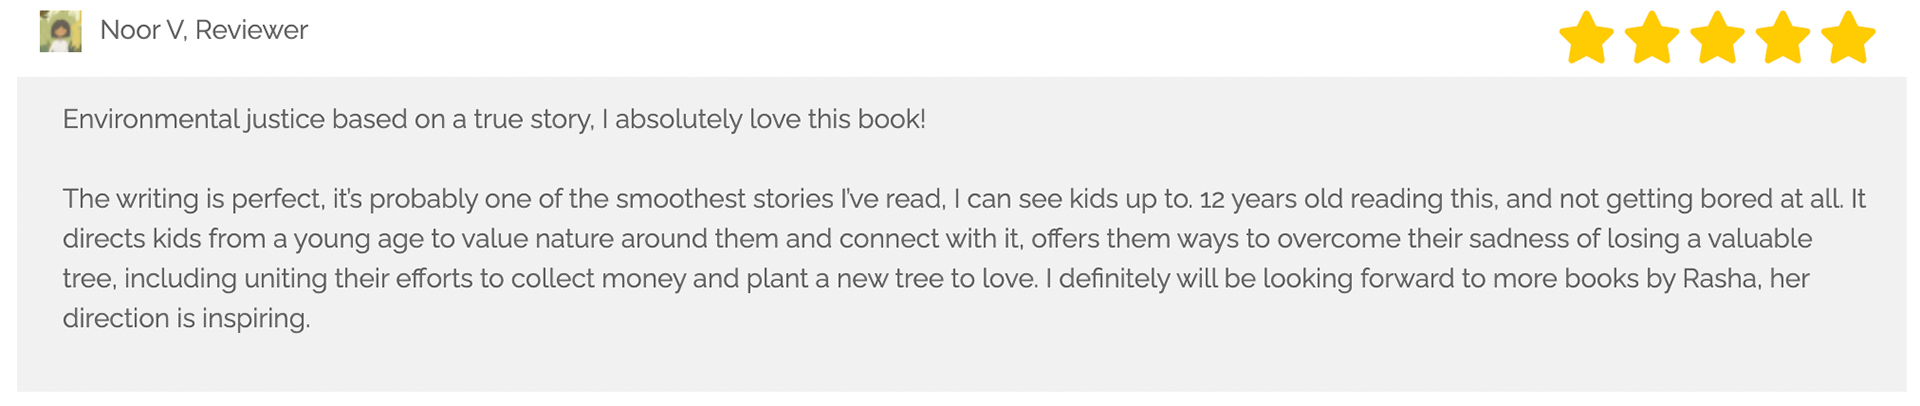Select the first rating star
The image size is (1920, 406).
(x=1586, y=38)
